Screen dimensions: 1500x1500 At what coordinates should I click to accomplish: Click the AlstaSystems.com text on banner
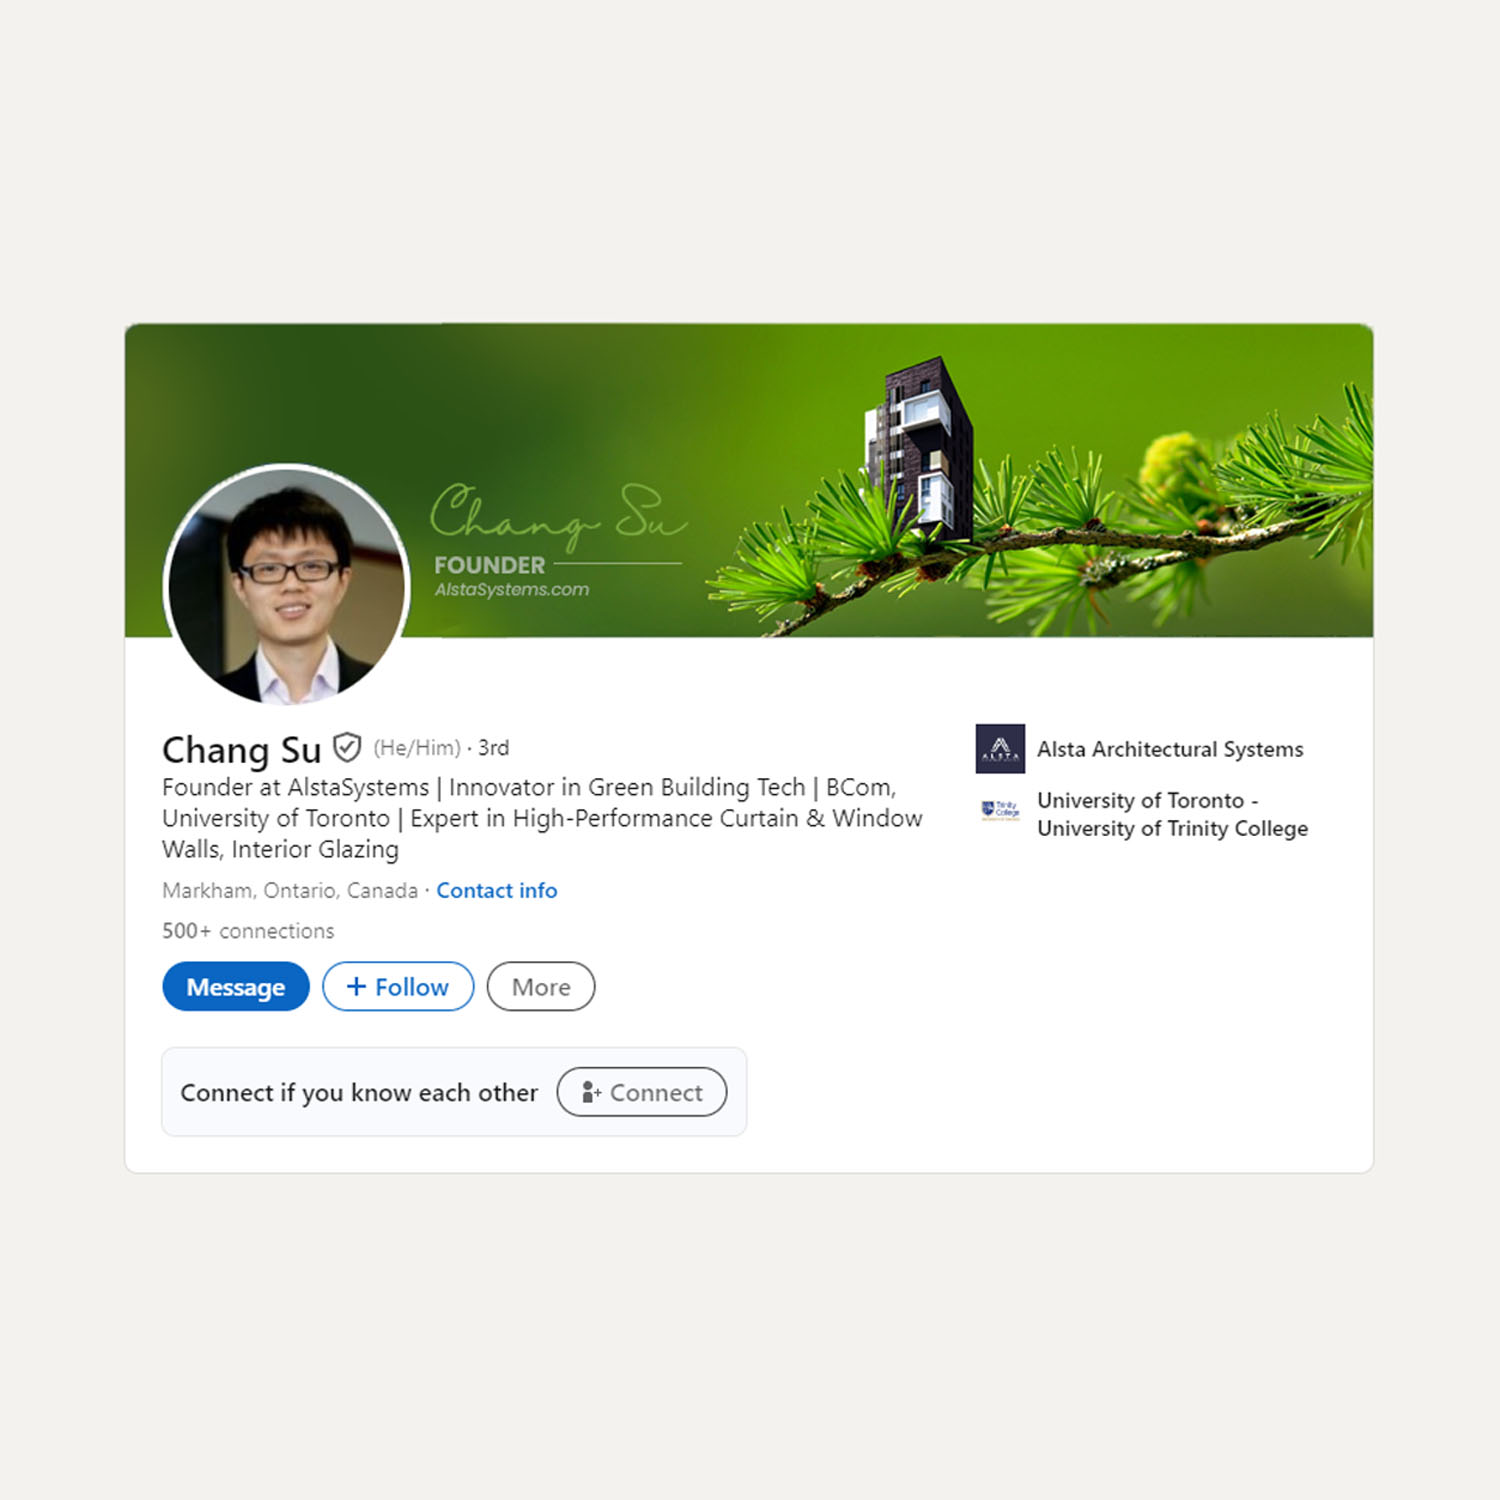[x=512, y=590]
